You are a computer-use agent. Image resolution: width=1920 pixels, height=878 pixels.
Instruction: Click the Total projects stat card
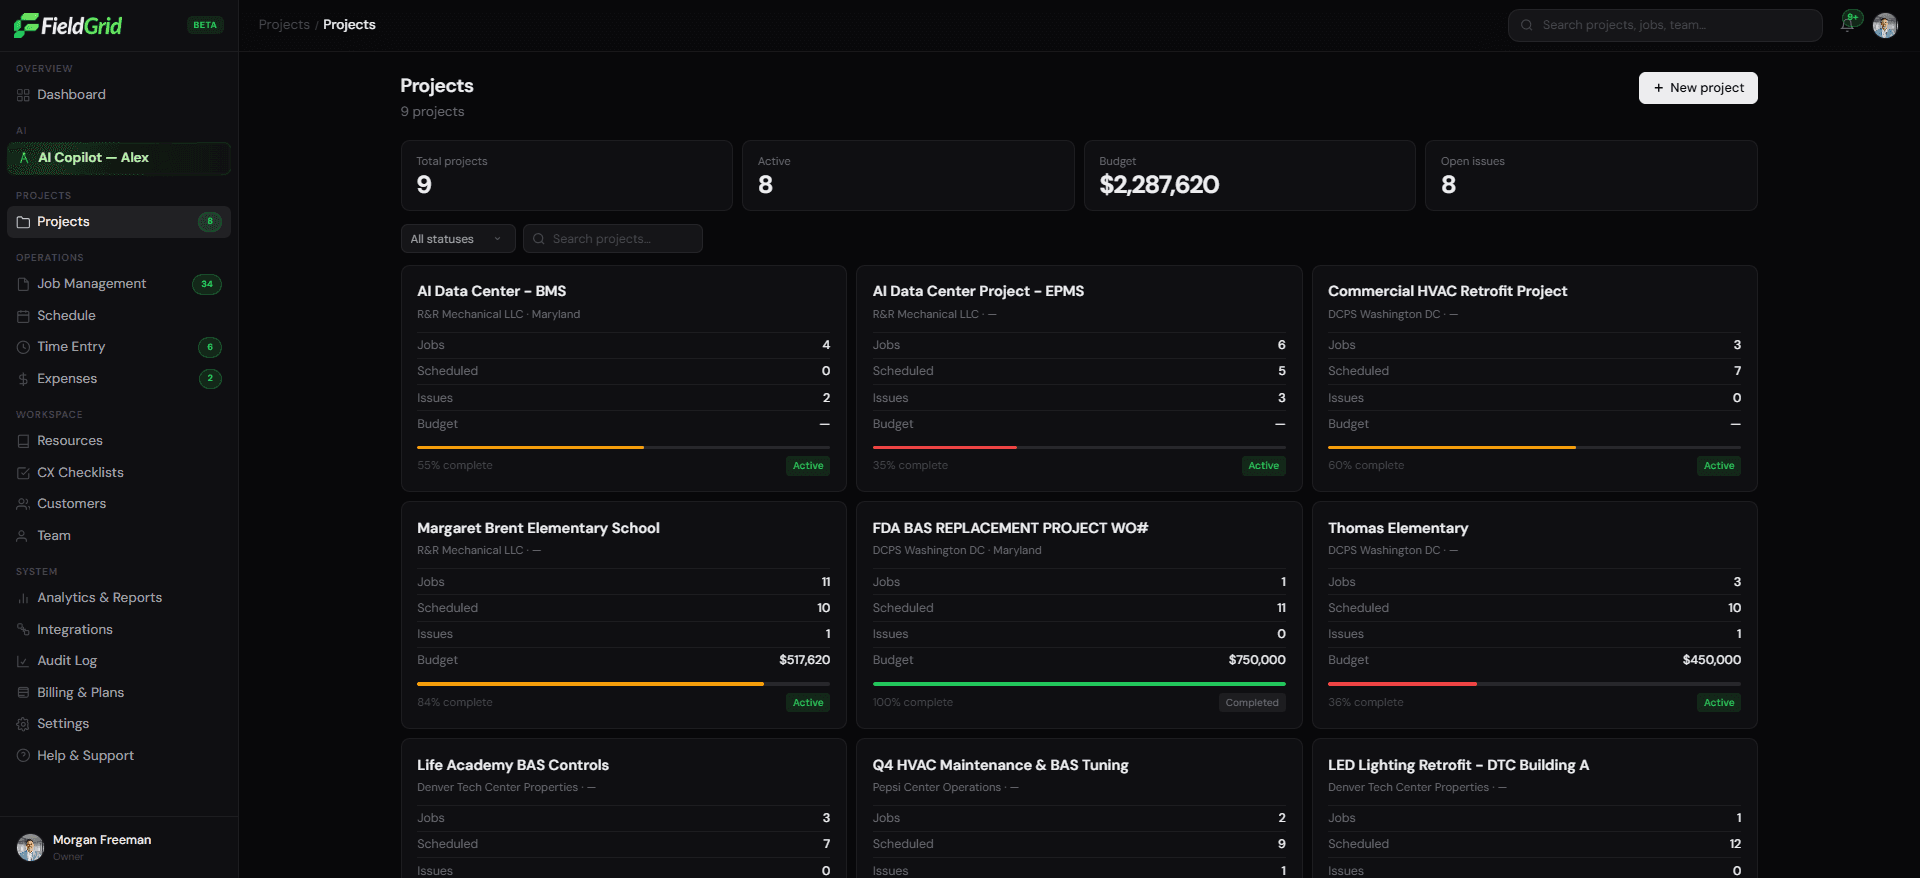[567, 176]
